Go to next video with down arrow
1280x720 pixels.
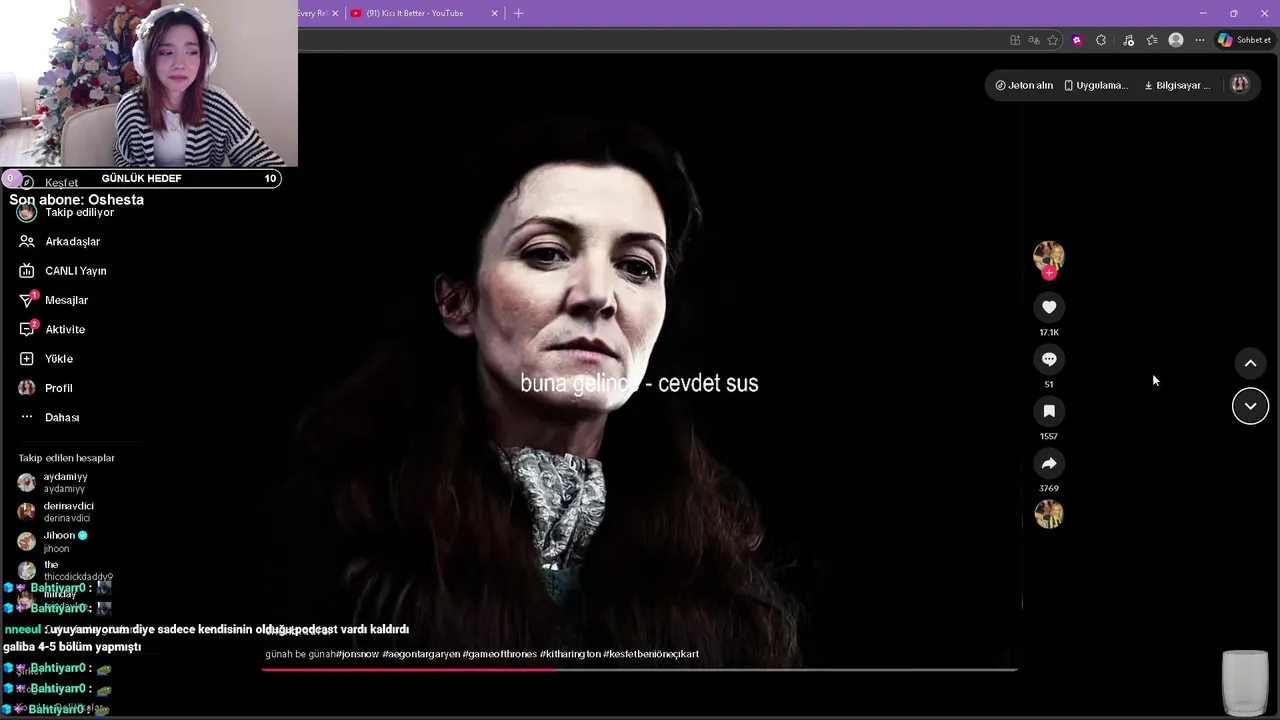[1250, 406]
